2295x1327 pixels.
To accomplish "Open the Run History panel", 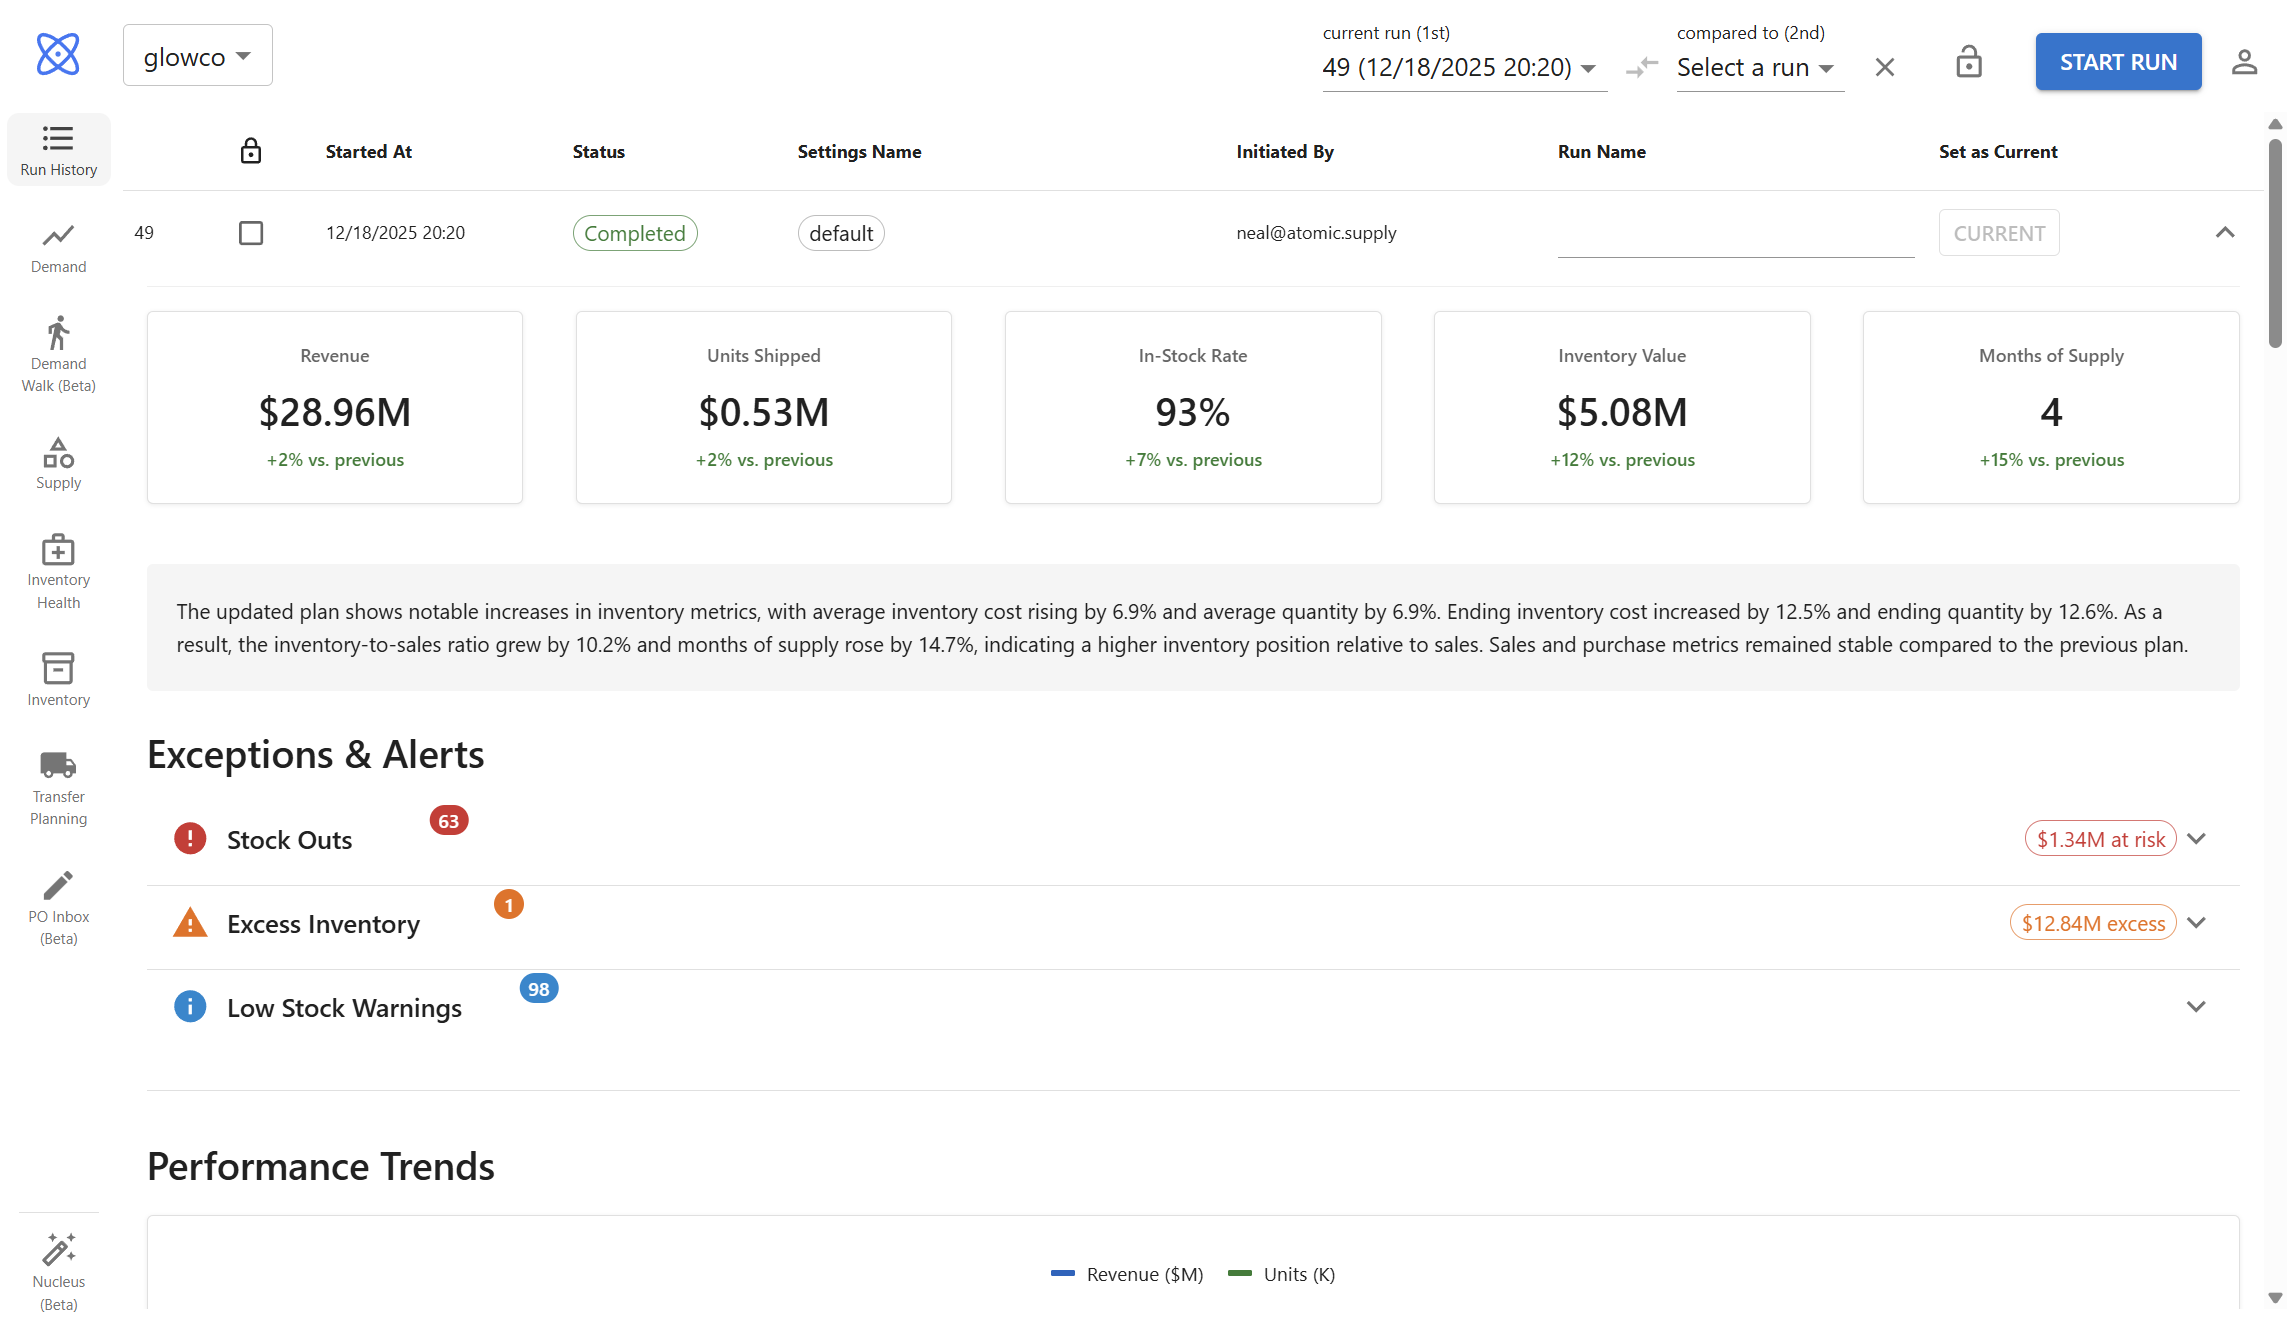I will tap(58, 148).
